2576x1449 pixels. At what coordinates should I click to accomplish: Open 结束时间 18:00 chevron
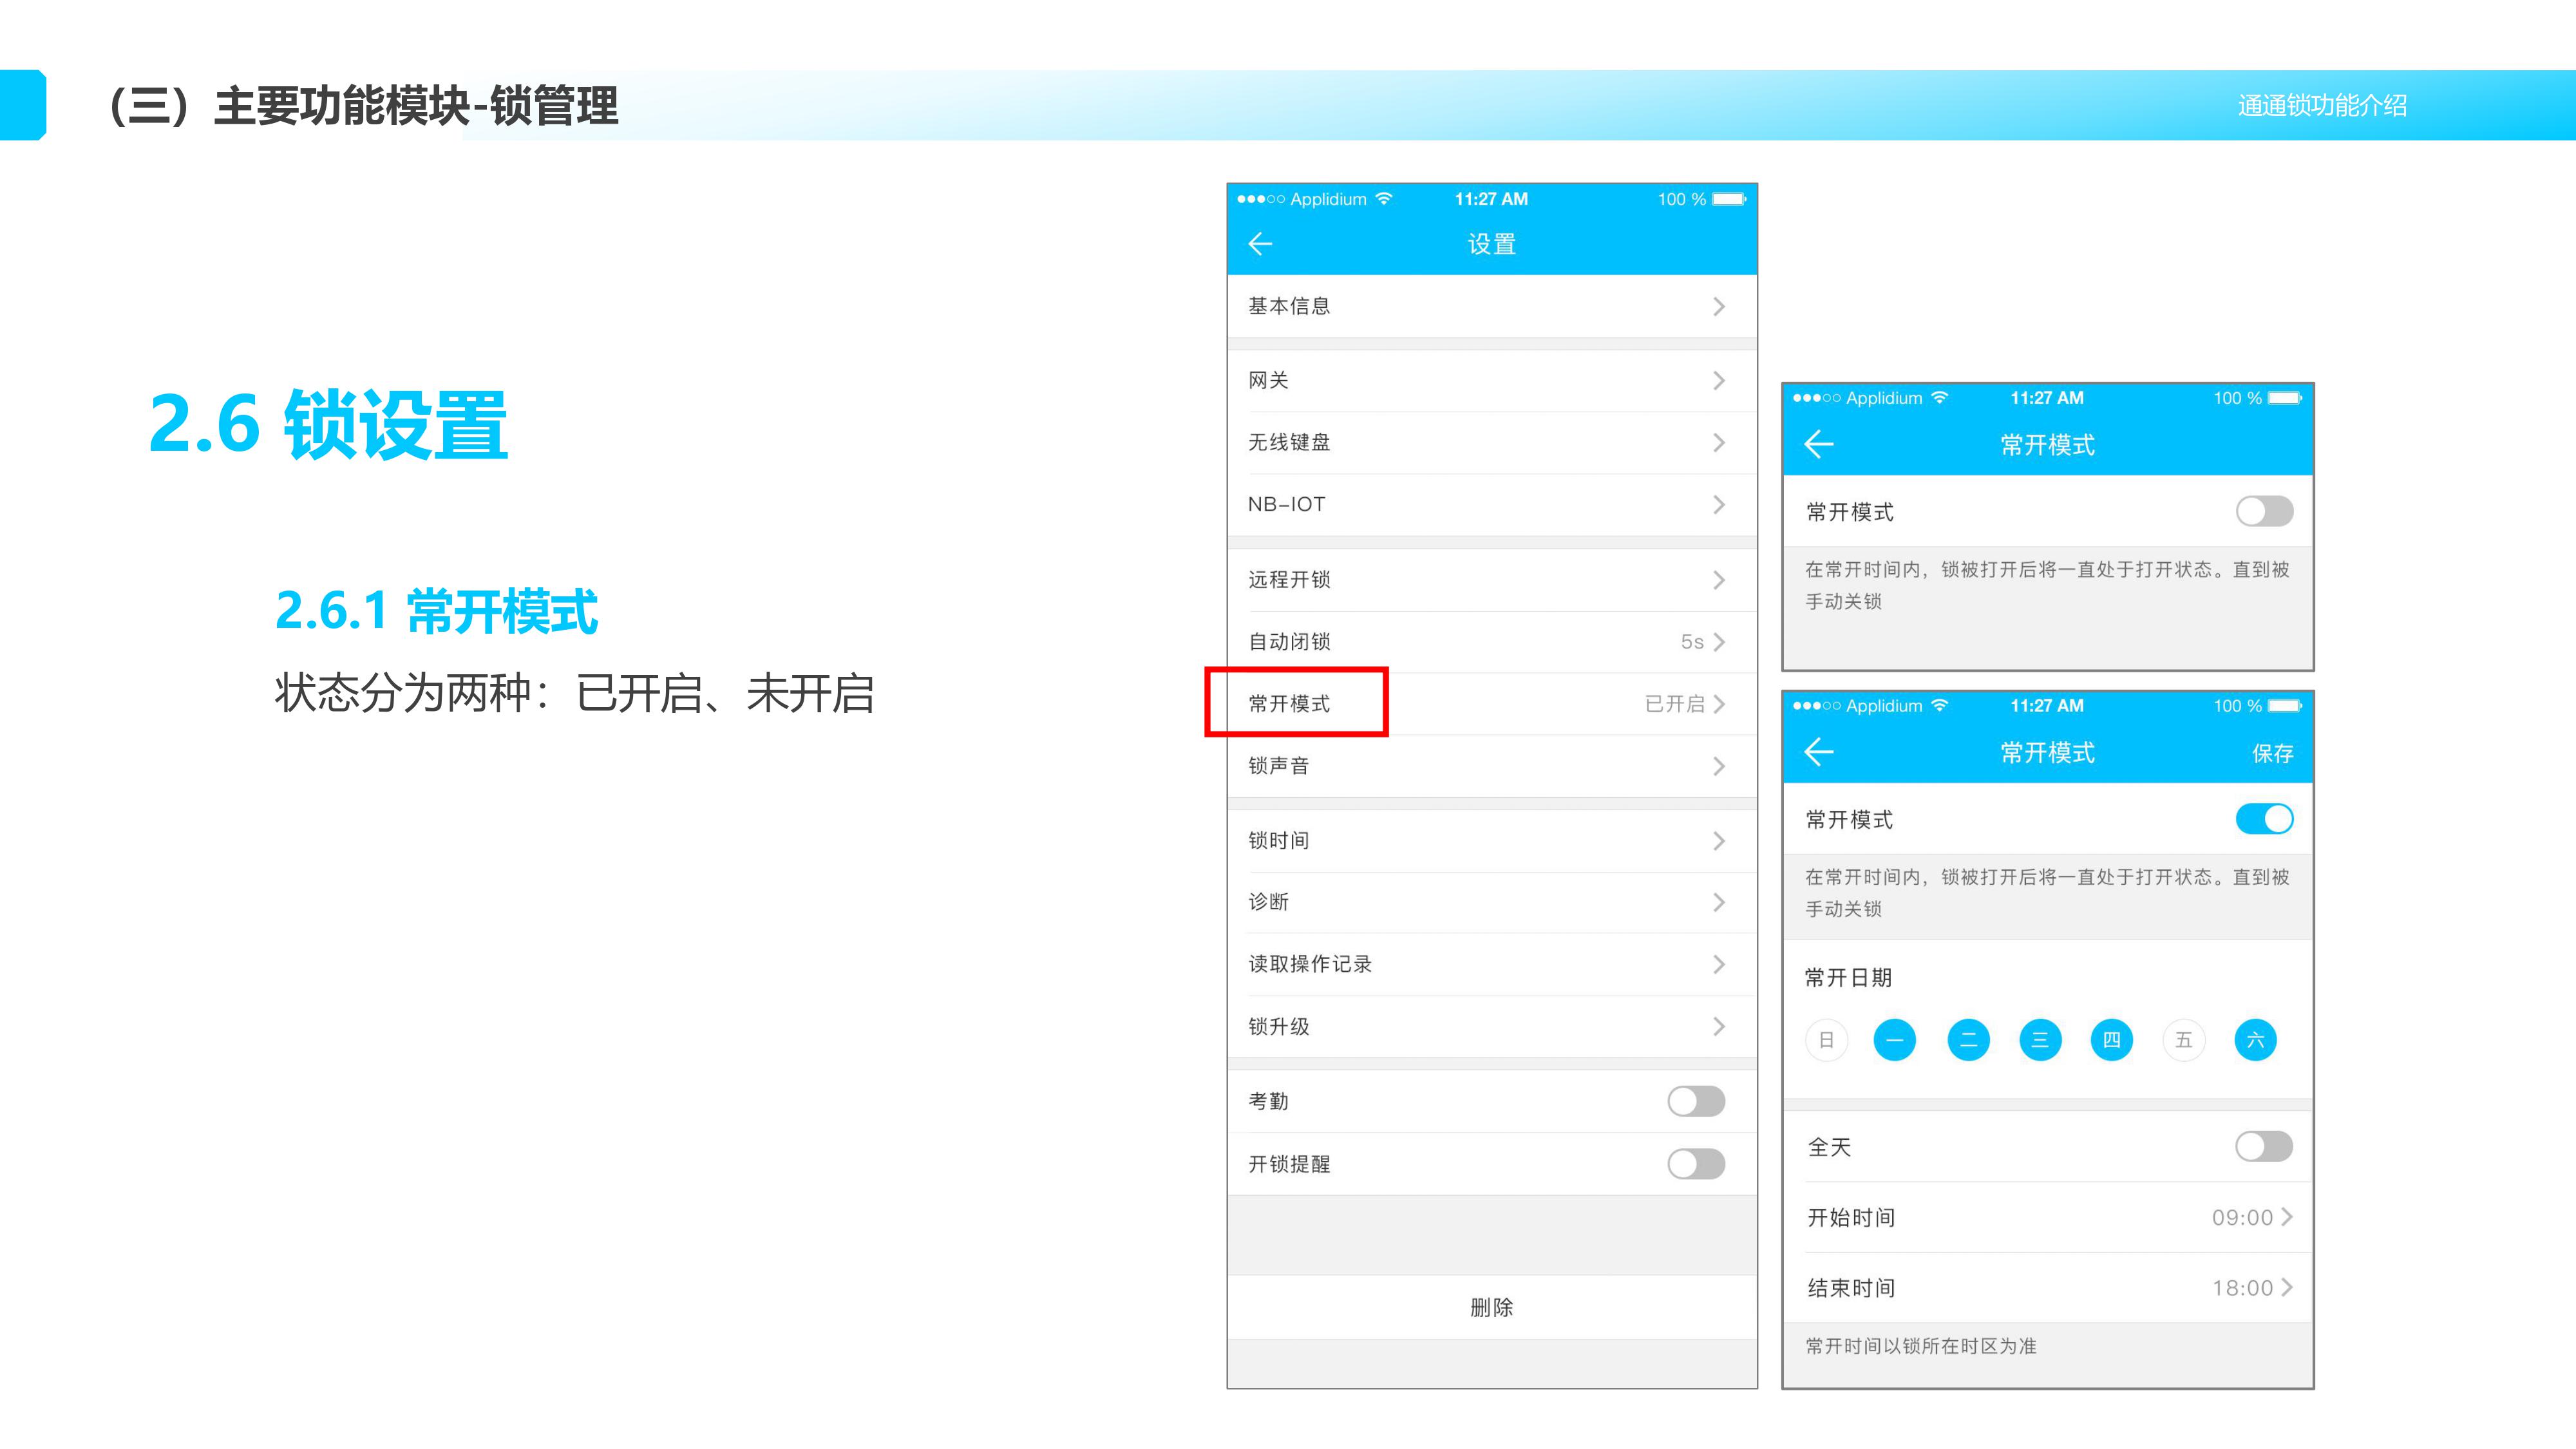pyautogui.click(x=2286, y=1288)
